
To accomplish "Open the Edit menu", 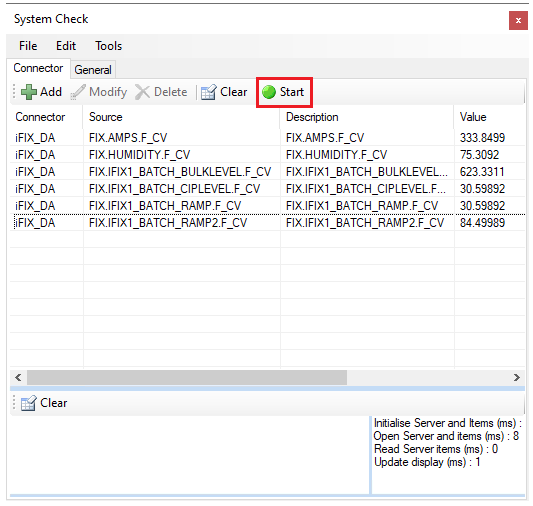I will point(66,46).
